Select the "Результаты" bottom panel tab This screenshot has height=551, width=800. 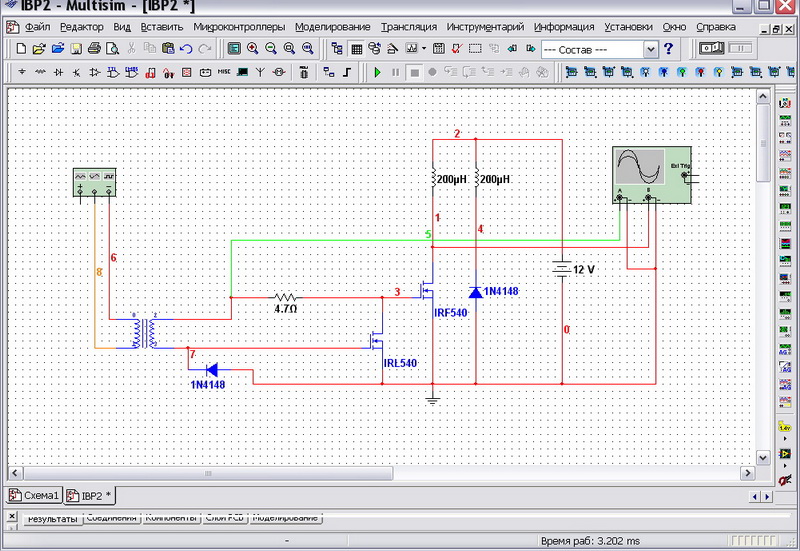(x=52, y=518)
